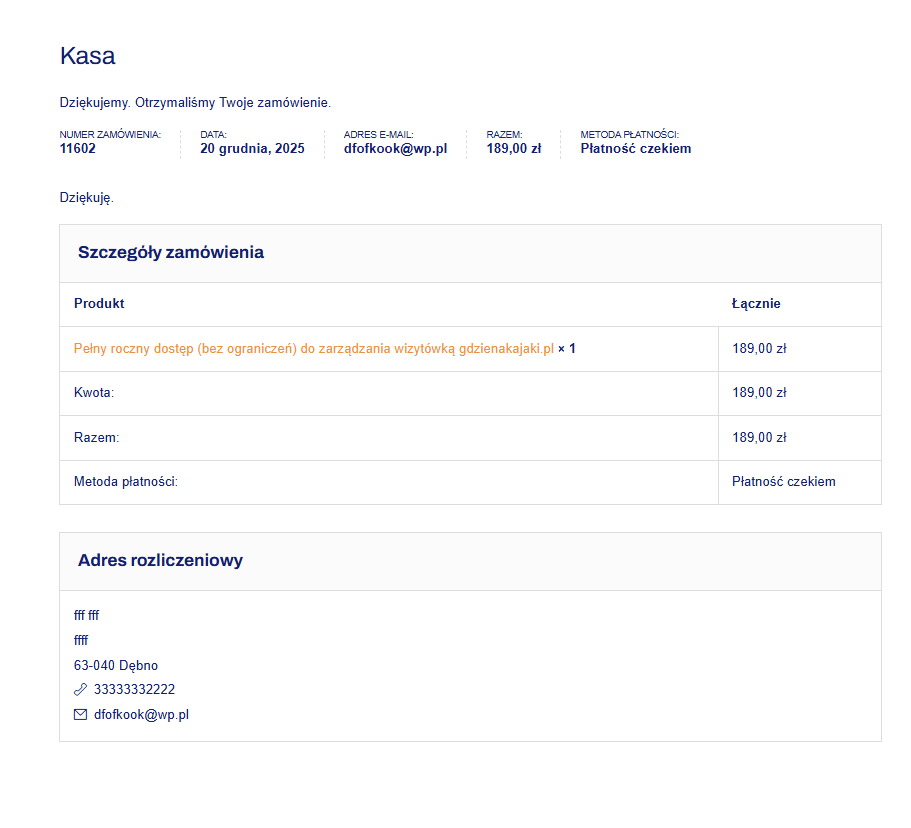Click the billing email dfofkook@wp.pl
The width and height of the screenshot is (911, 828).
pos(141,715)
